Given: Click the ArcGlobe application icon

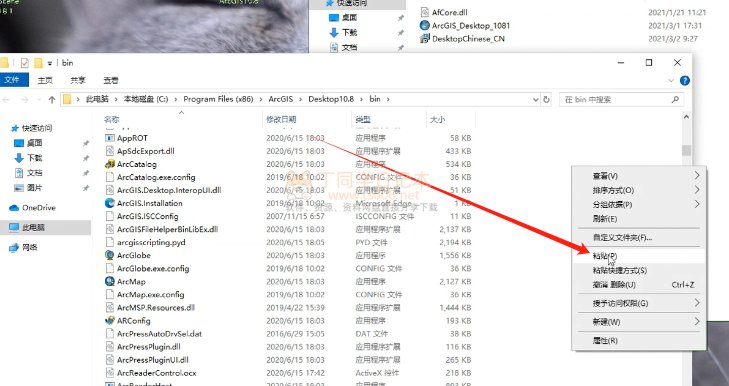Looking at the screenshot, I should pos(110,255).
